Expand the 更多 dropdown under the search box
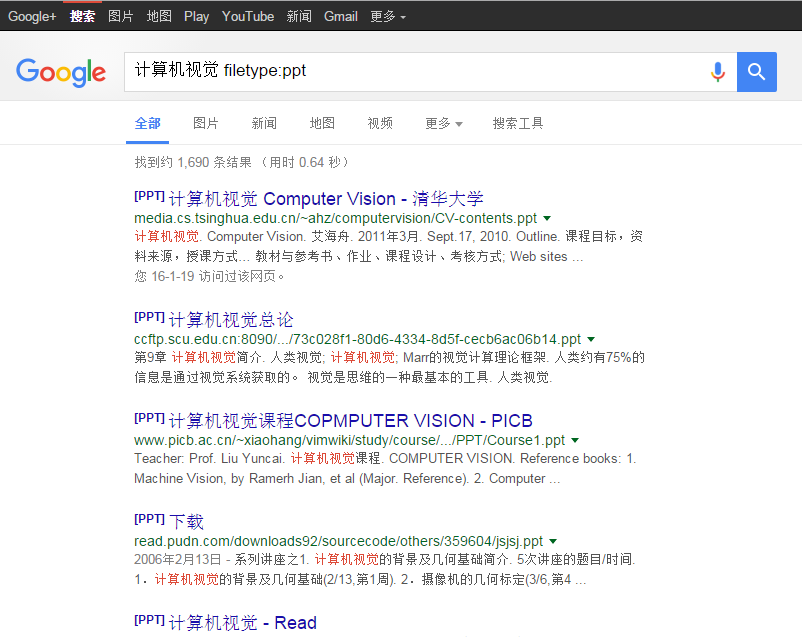Viewport: 802px width, 637px height. [443, 123]
